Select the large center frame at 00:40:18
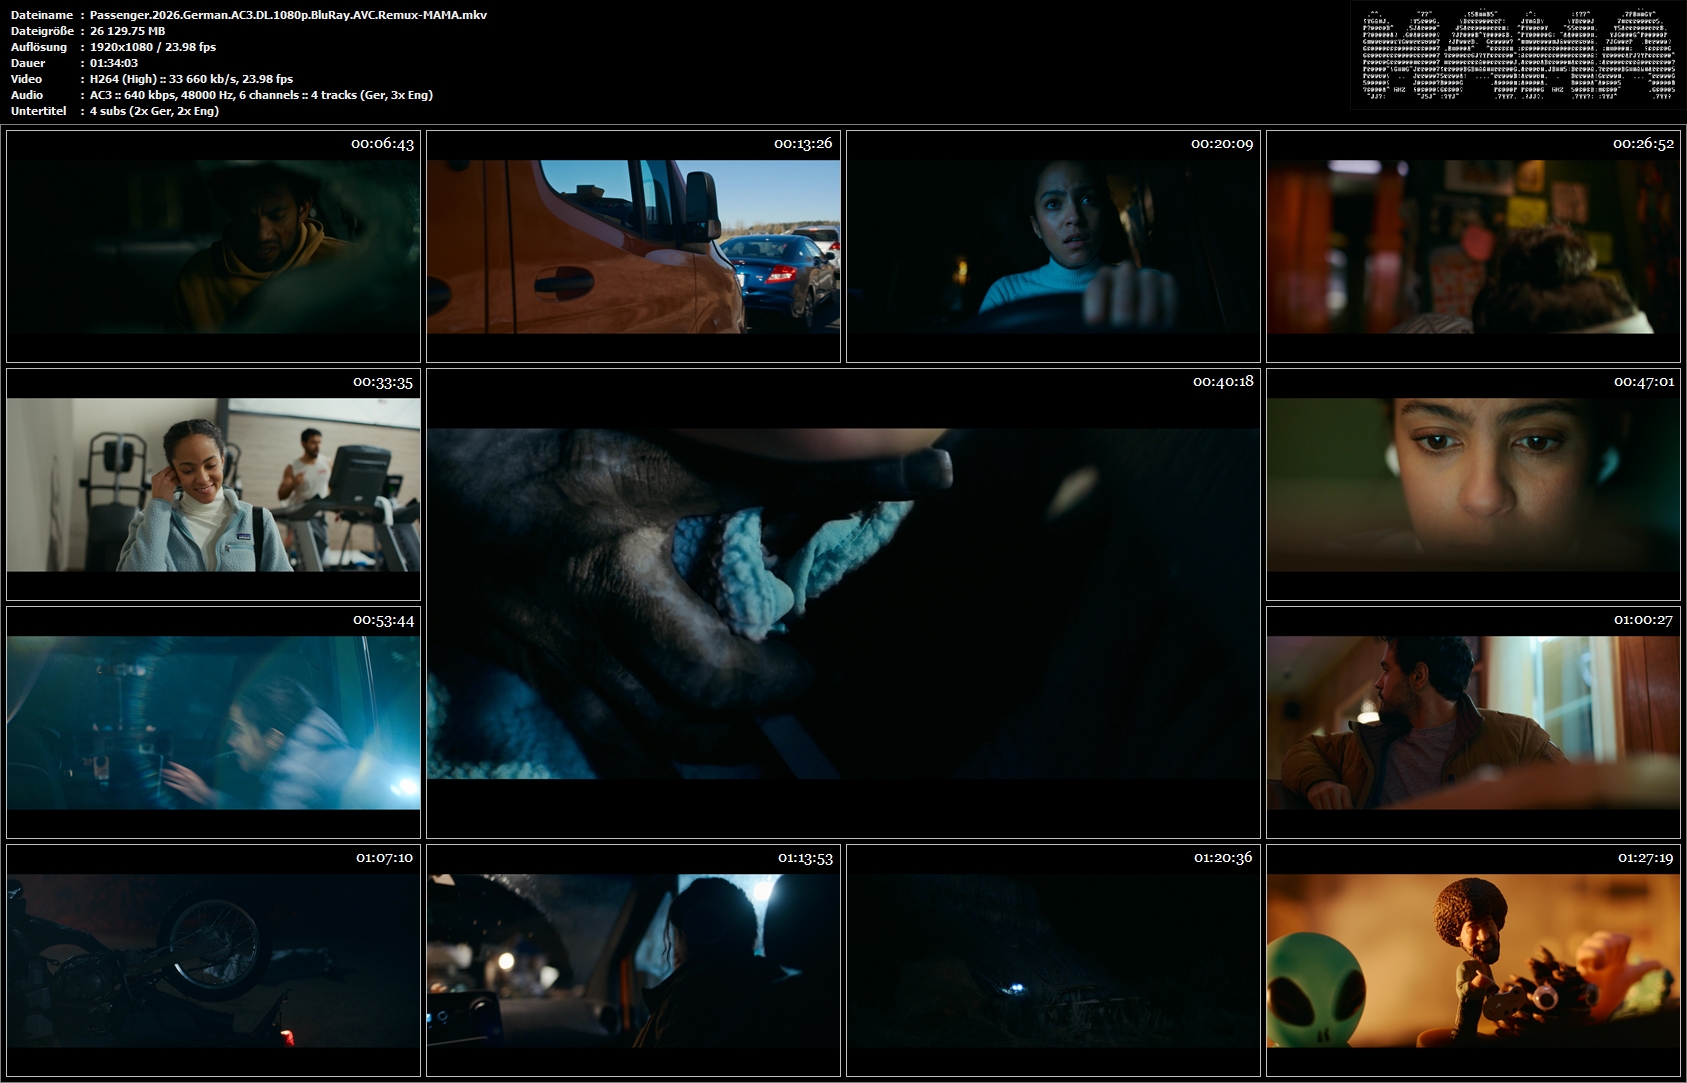The image size is (1687, 1083). click(843, 603)
